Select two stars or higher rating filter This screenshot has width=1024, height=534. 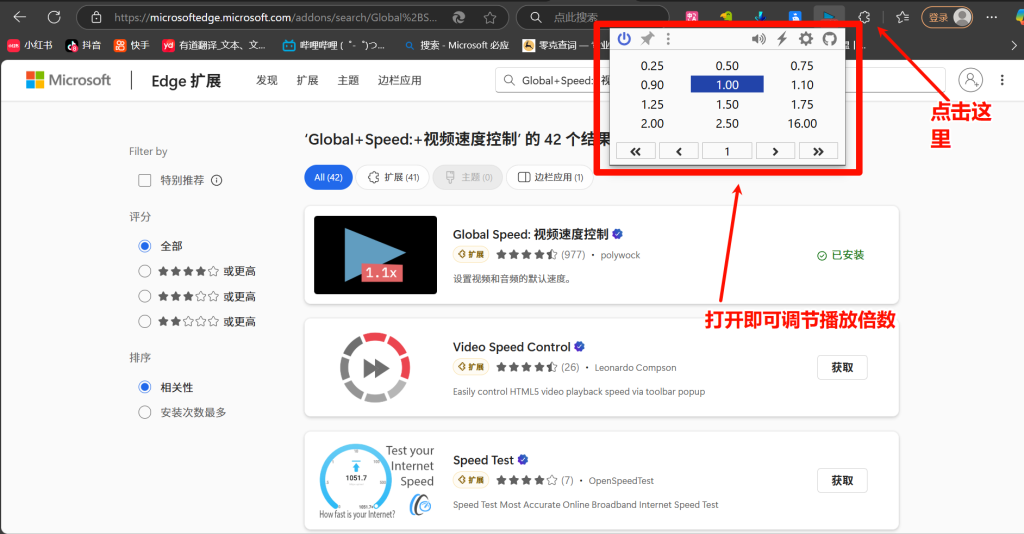pos(145,321)
